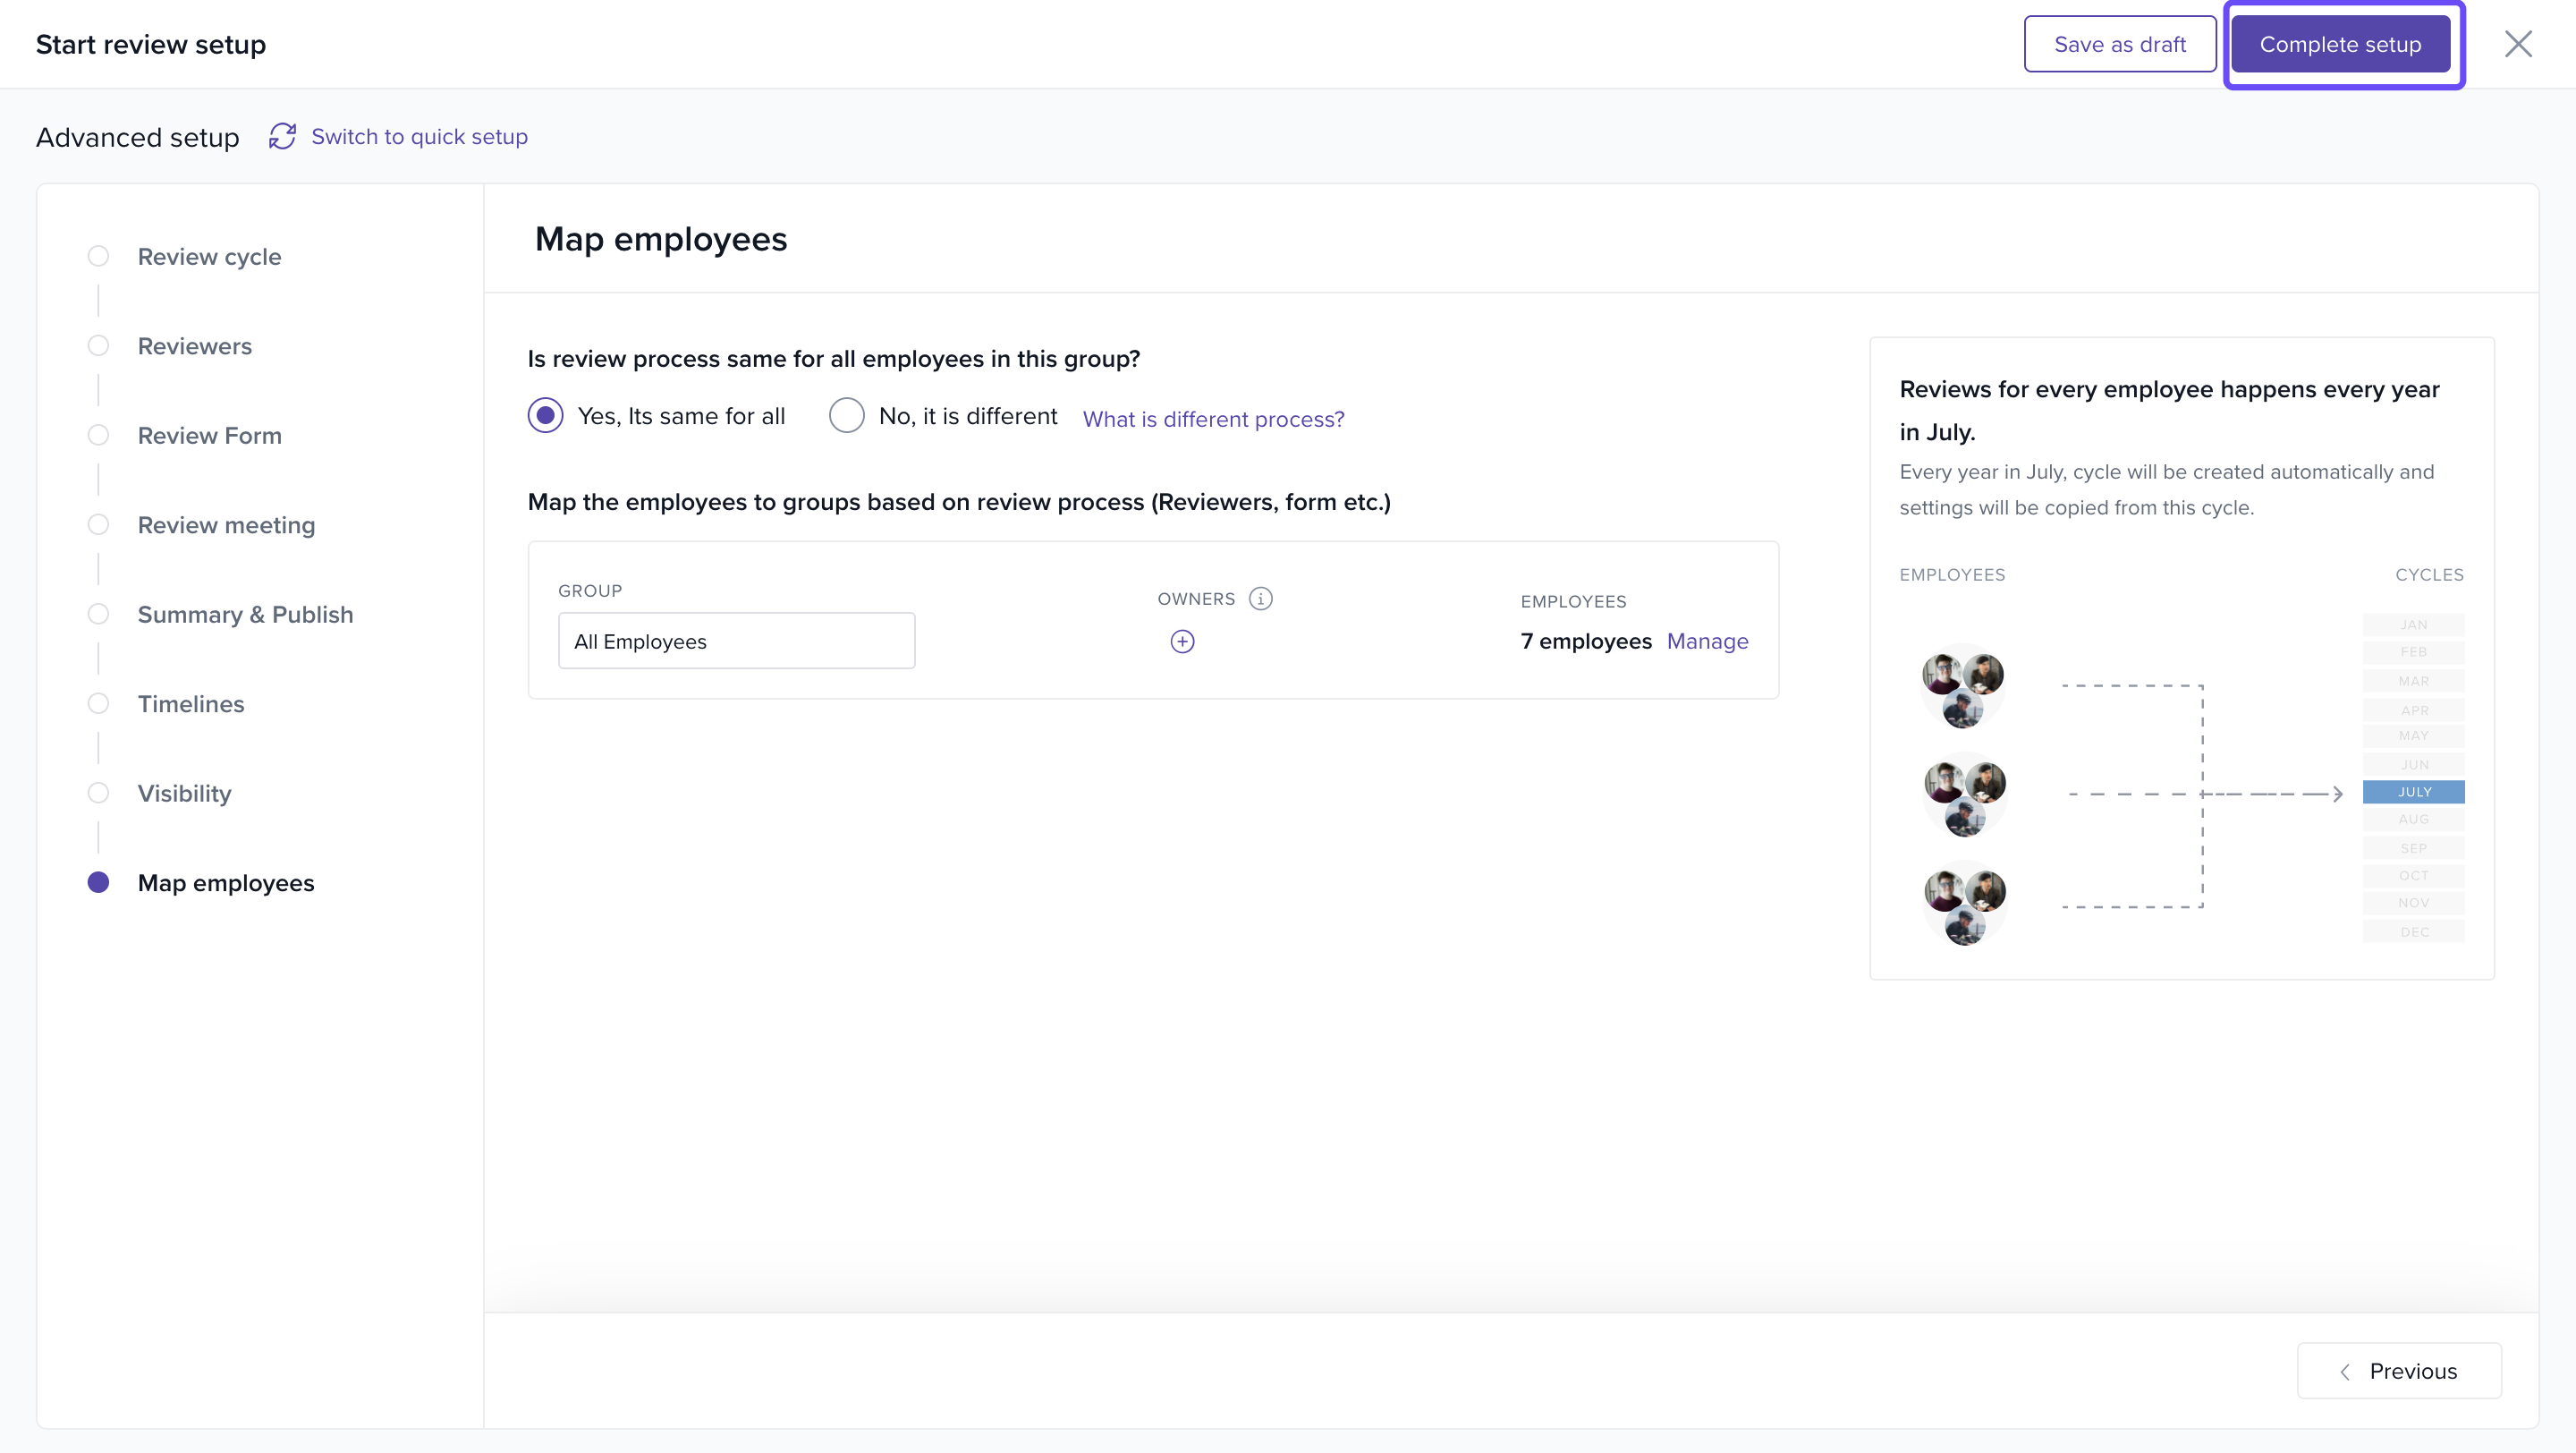This screenshot has height=1453, width=2576.
Task: Go back with Previous button
Action: point(2399,1371)
